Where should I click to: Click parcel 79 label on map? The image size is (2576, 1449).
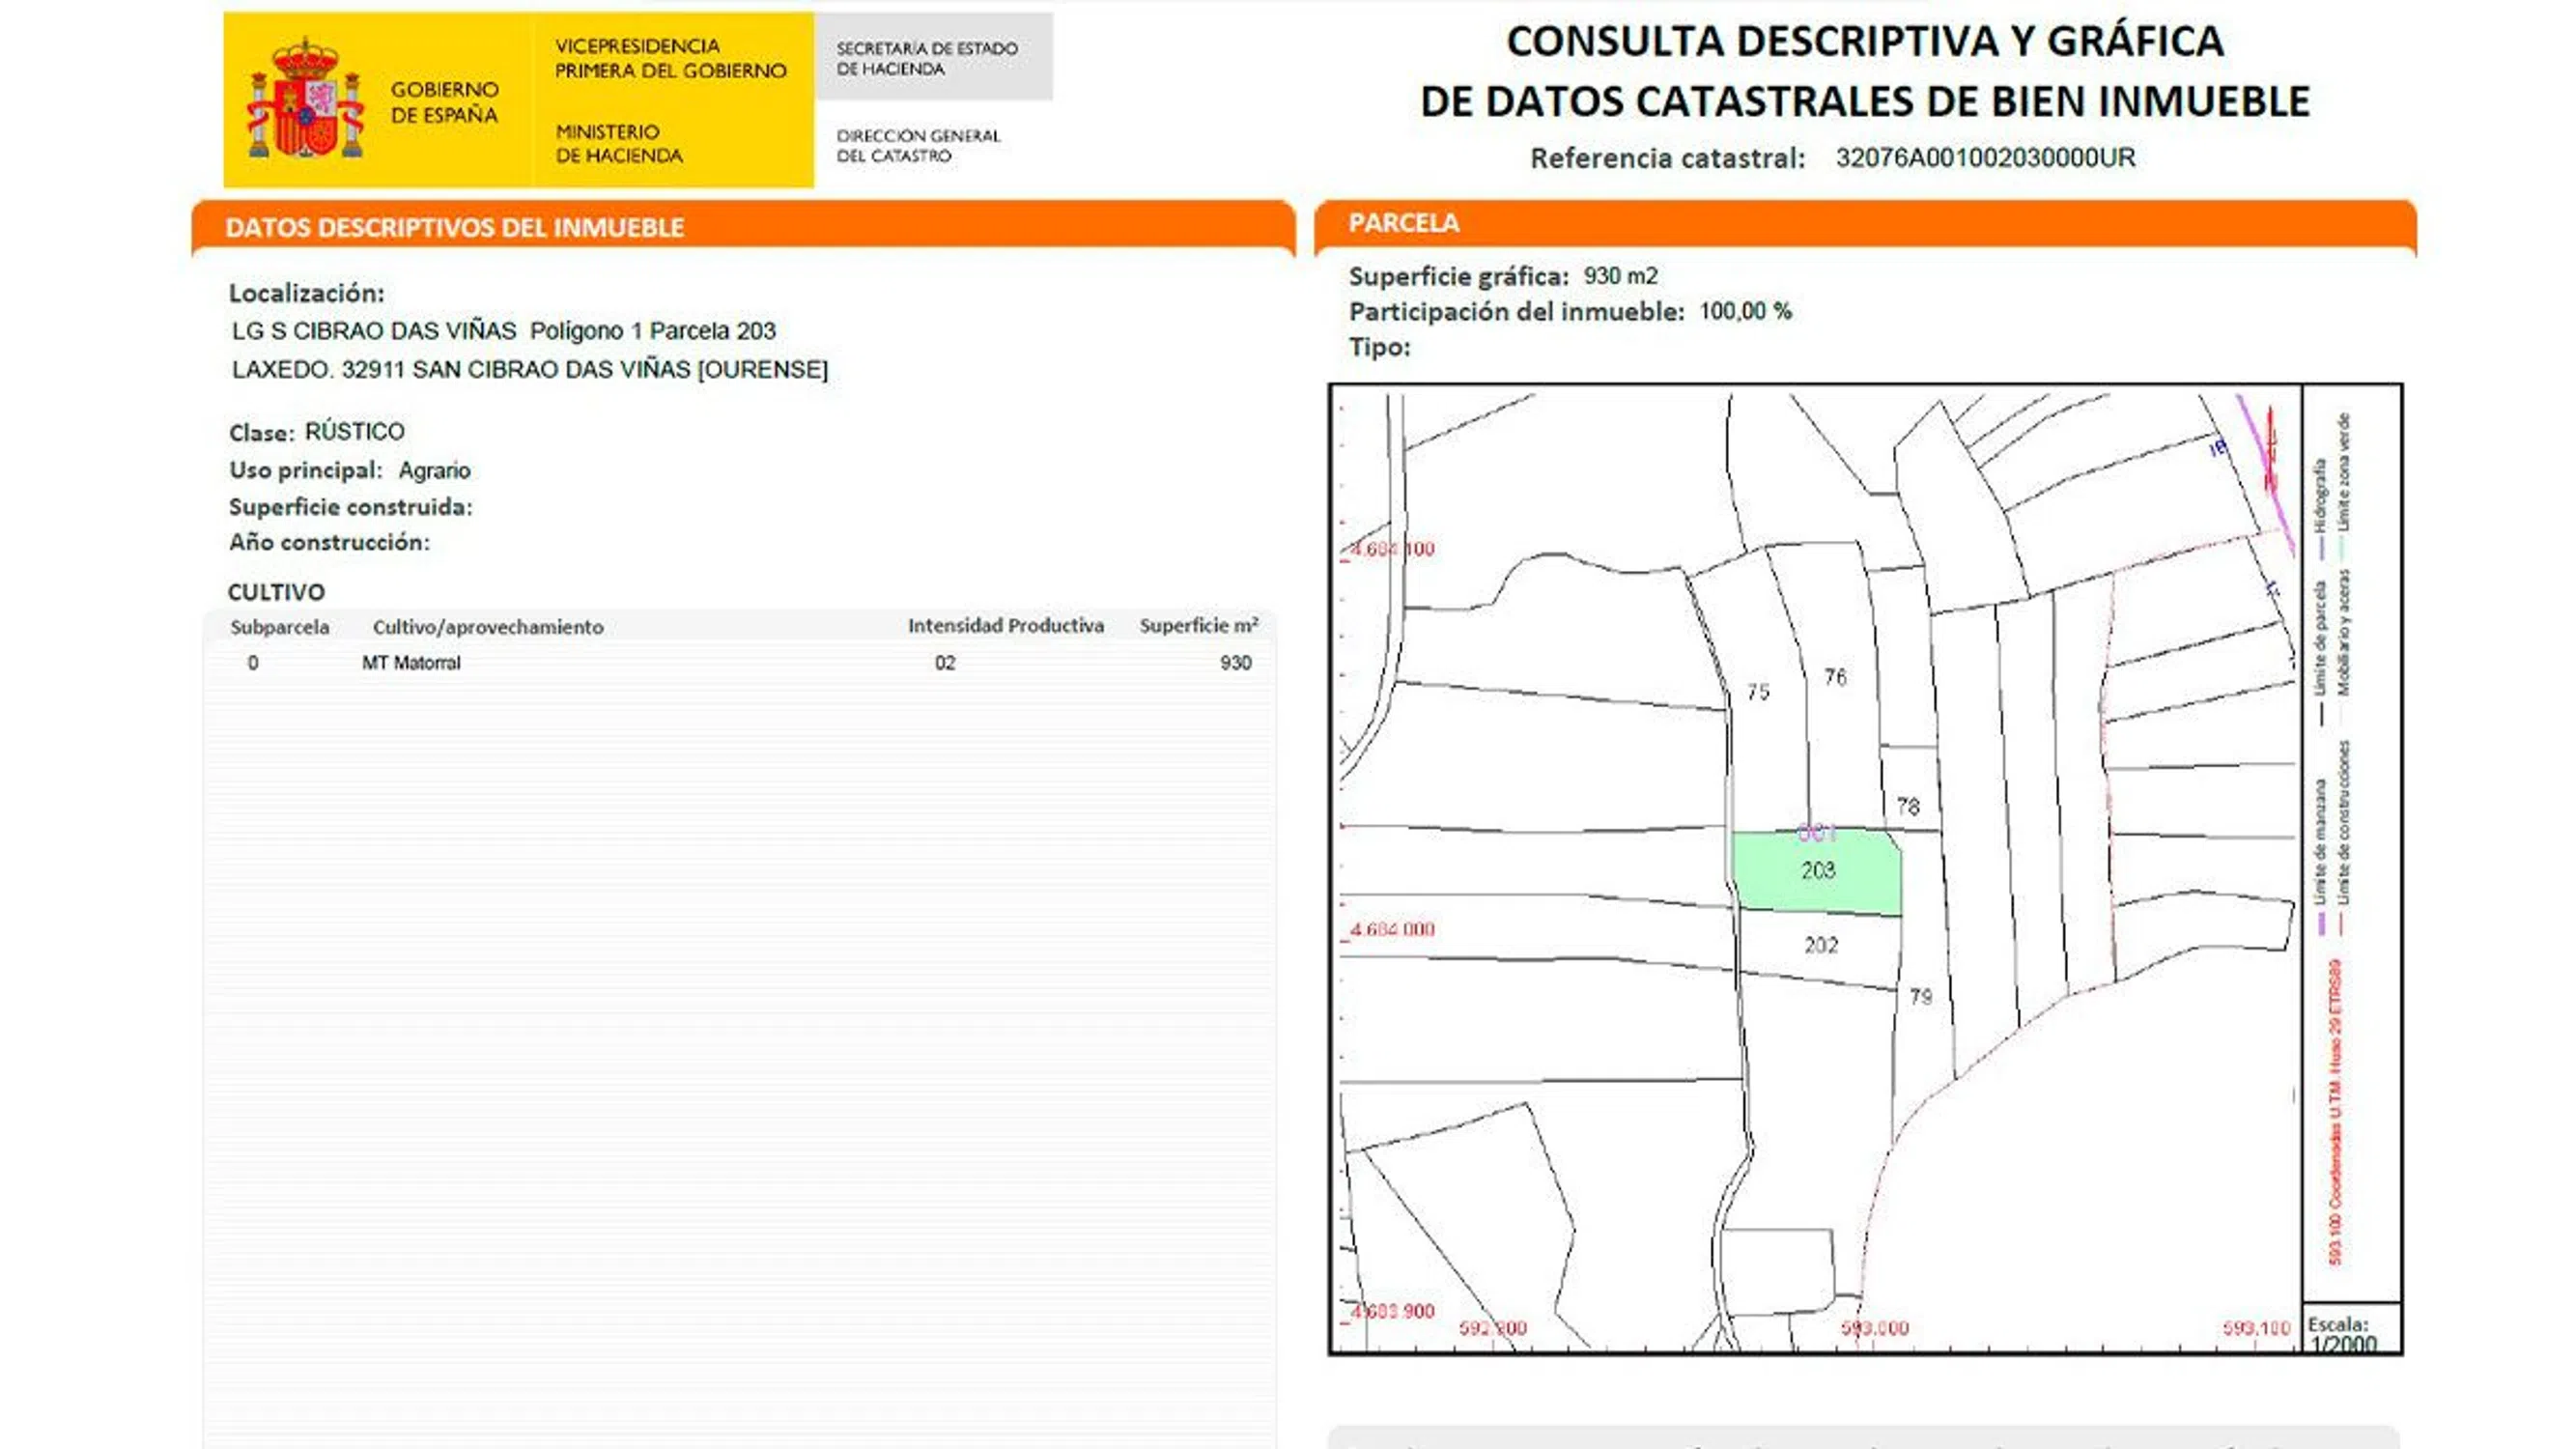click(x=1921, y=997)
